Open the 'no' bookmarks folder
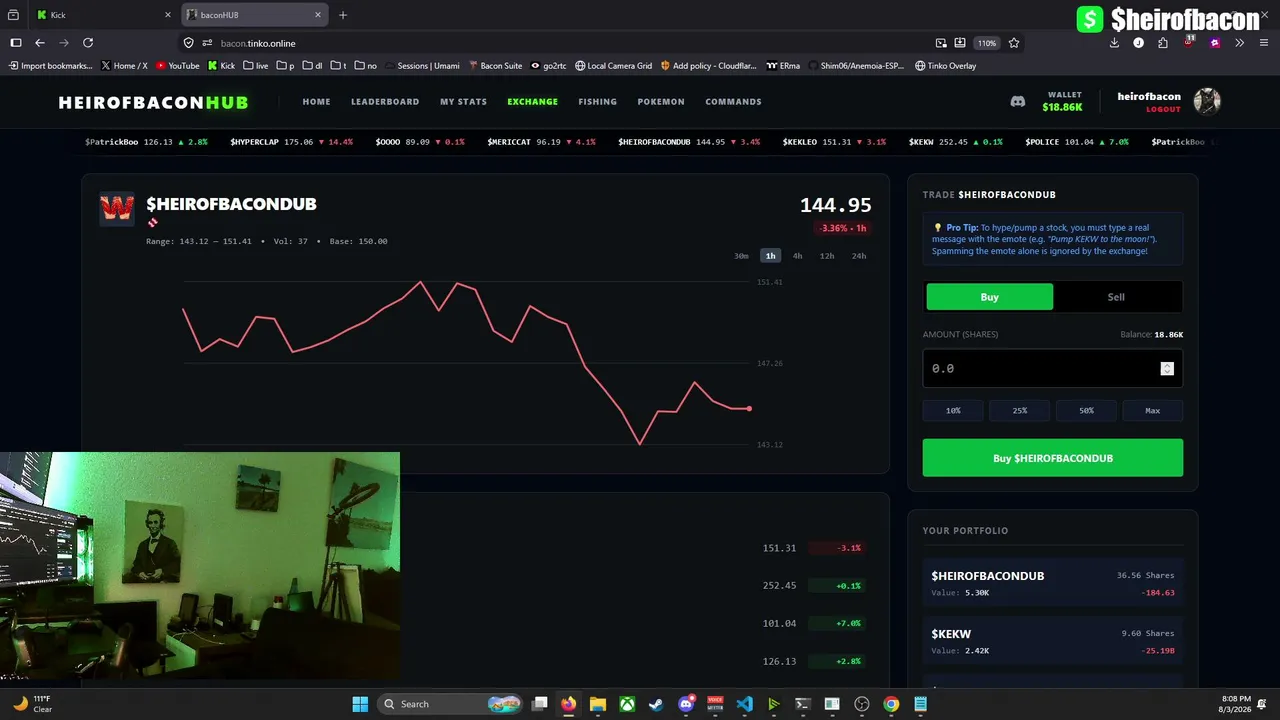This screenshot has width=1280, height=720. tap(366, 66)
